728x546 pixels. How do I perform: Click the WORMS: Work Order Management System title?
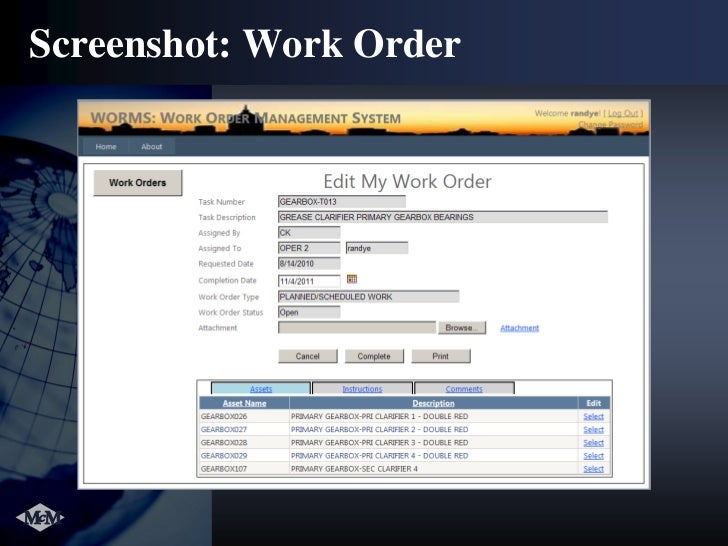coord(246,118)
